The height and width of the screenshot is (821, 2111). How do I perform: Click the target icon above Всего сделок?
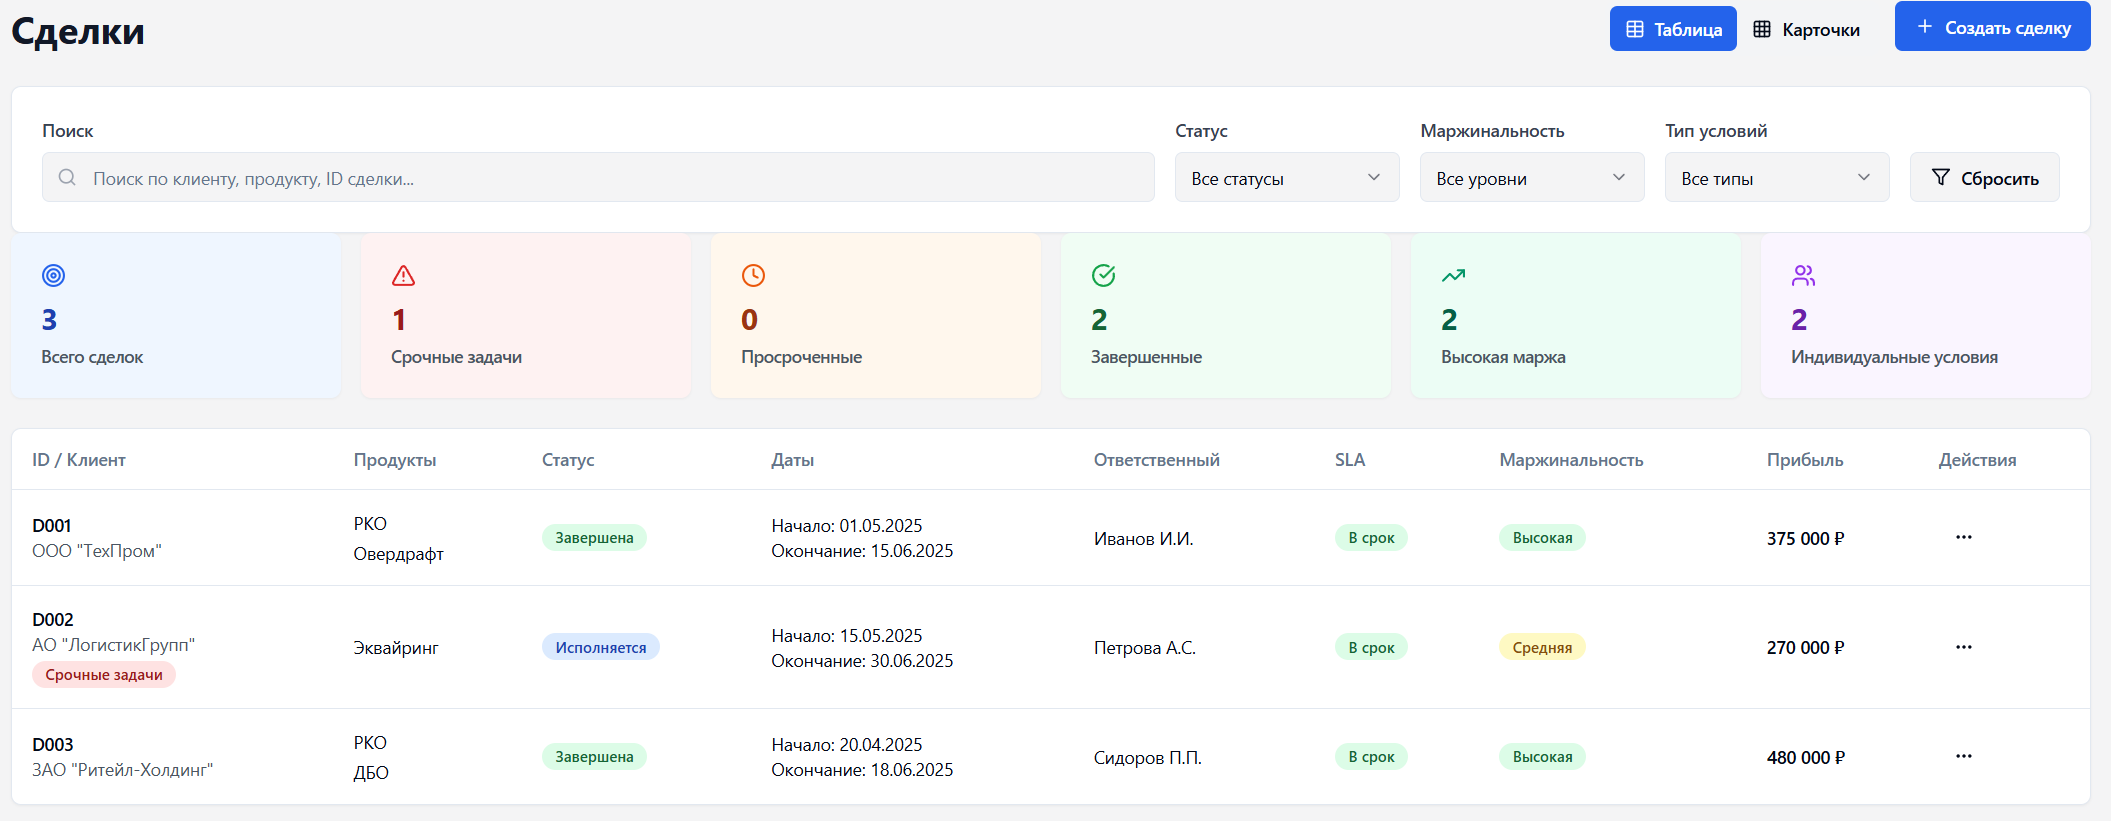(54, 275)
